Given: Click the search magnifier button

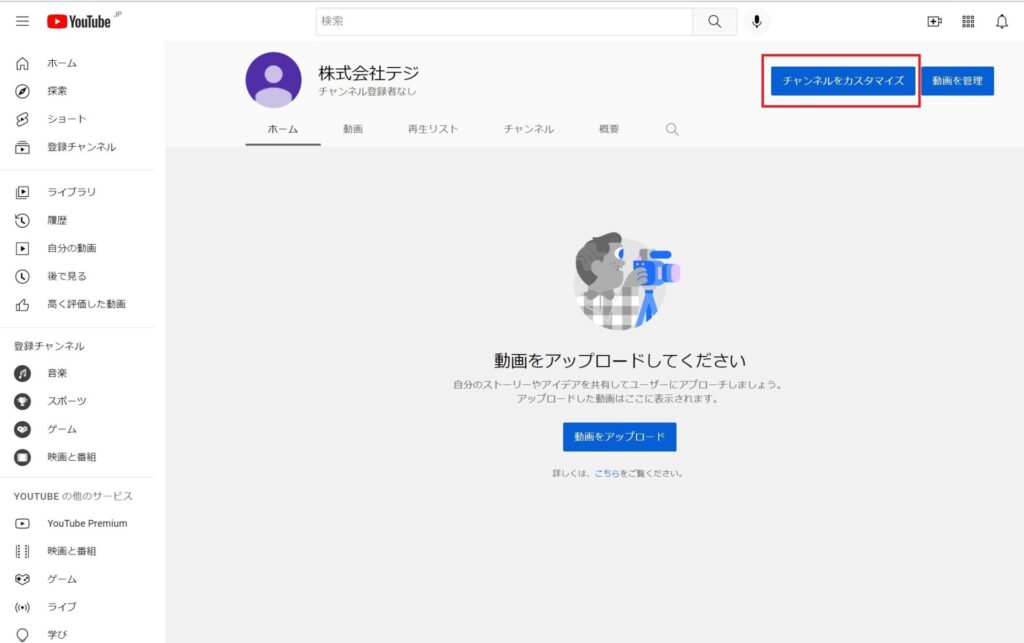Looking at the screenshot, I should (x=714, y=22).
